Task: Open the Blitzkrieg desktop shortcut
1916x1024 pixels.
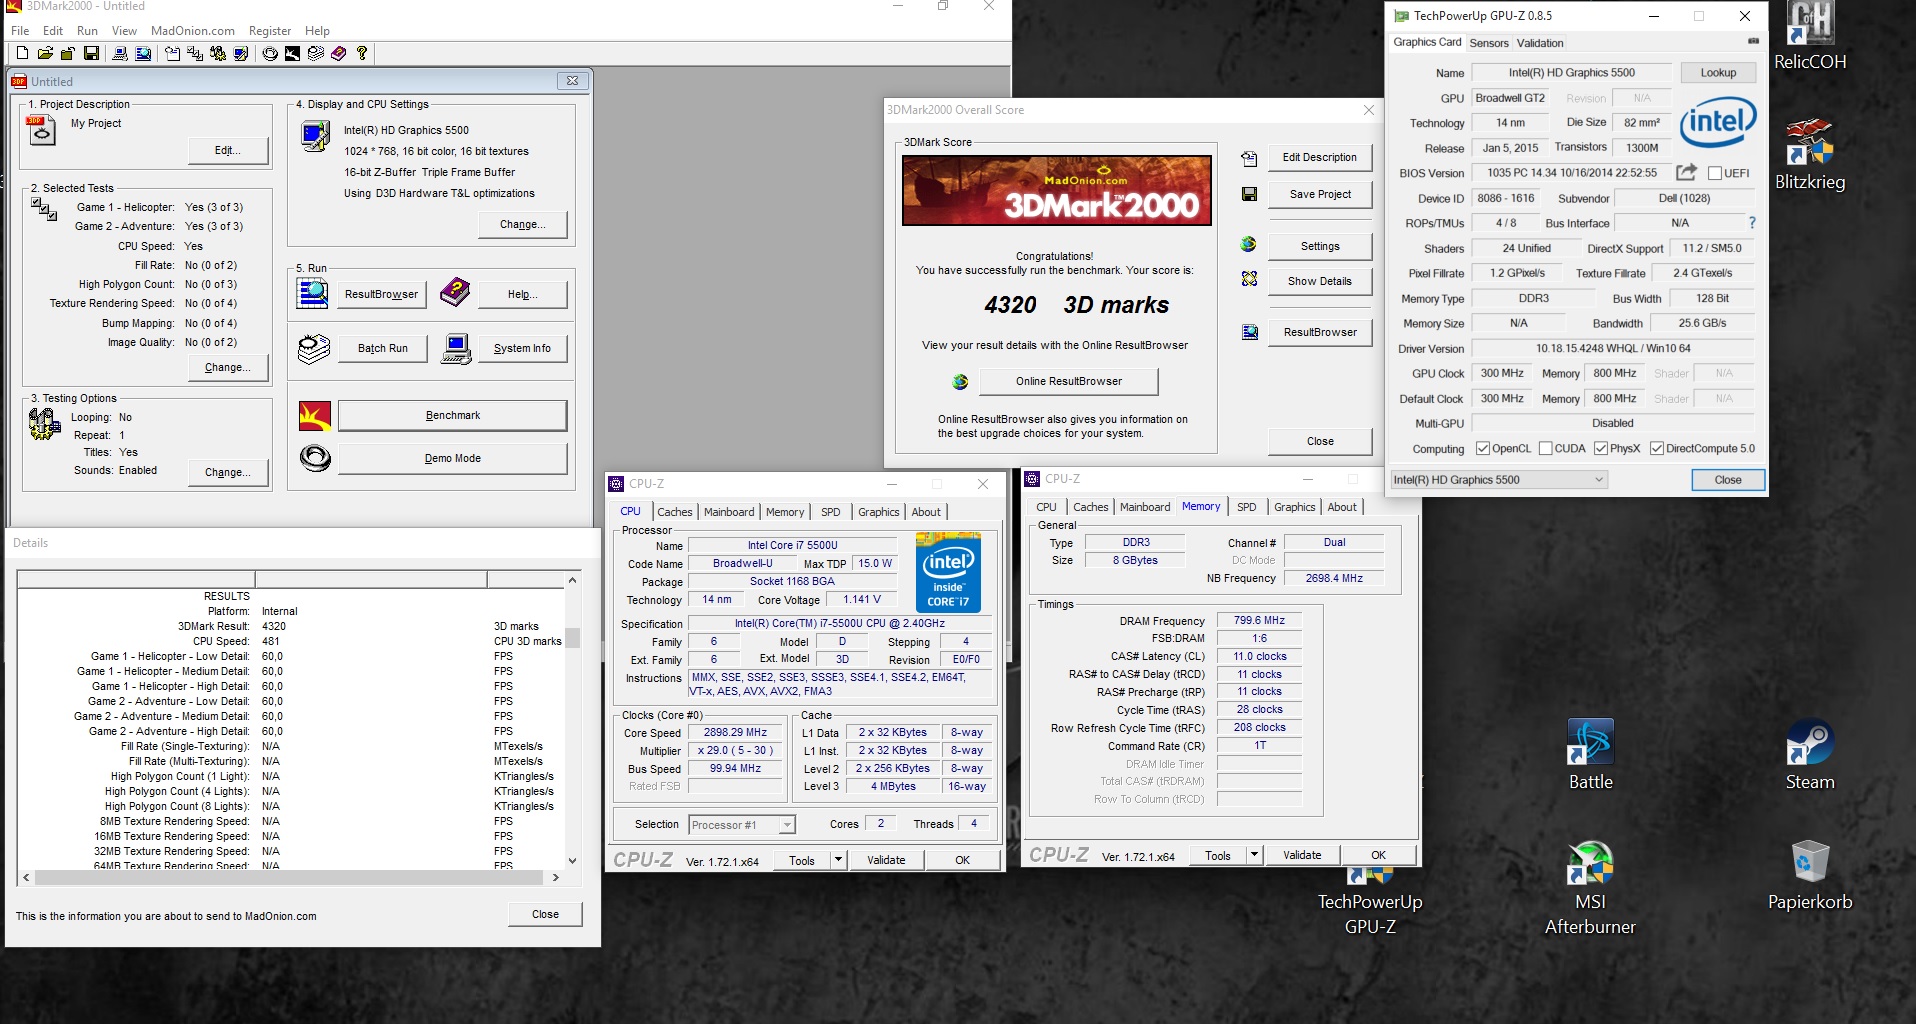Action: point(1810,155)
